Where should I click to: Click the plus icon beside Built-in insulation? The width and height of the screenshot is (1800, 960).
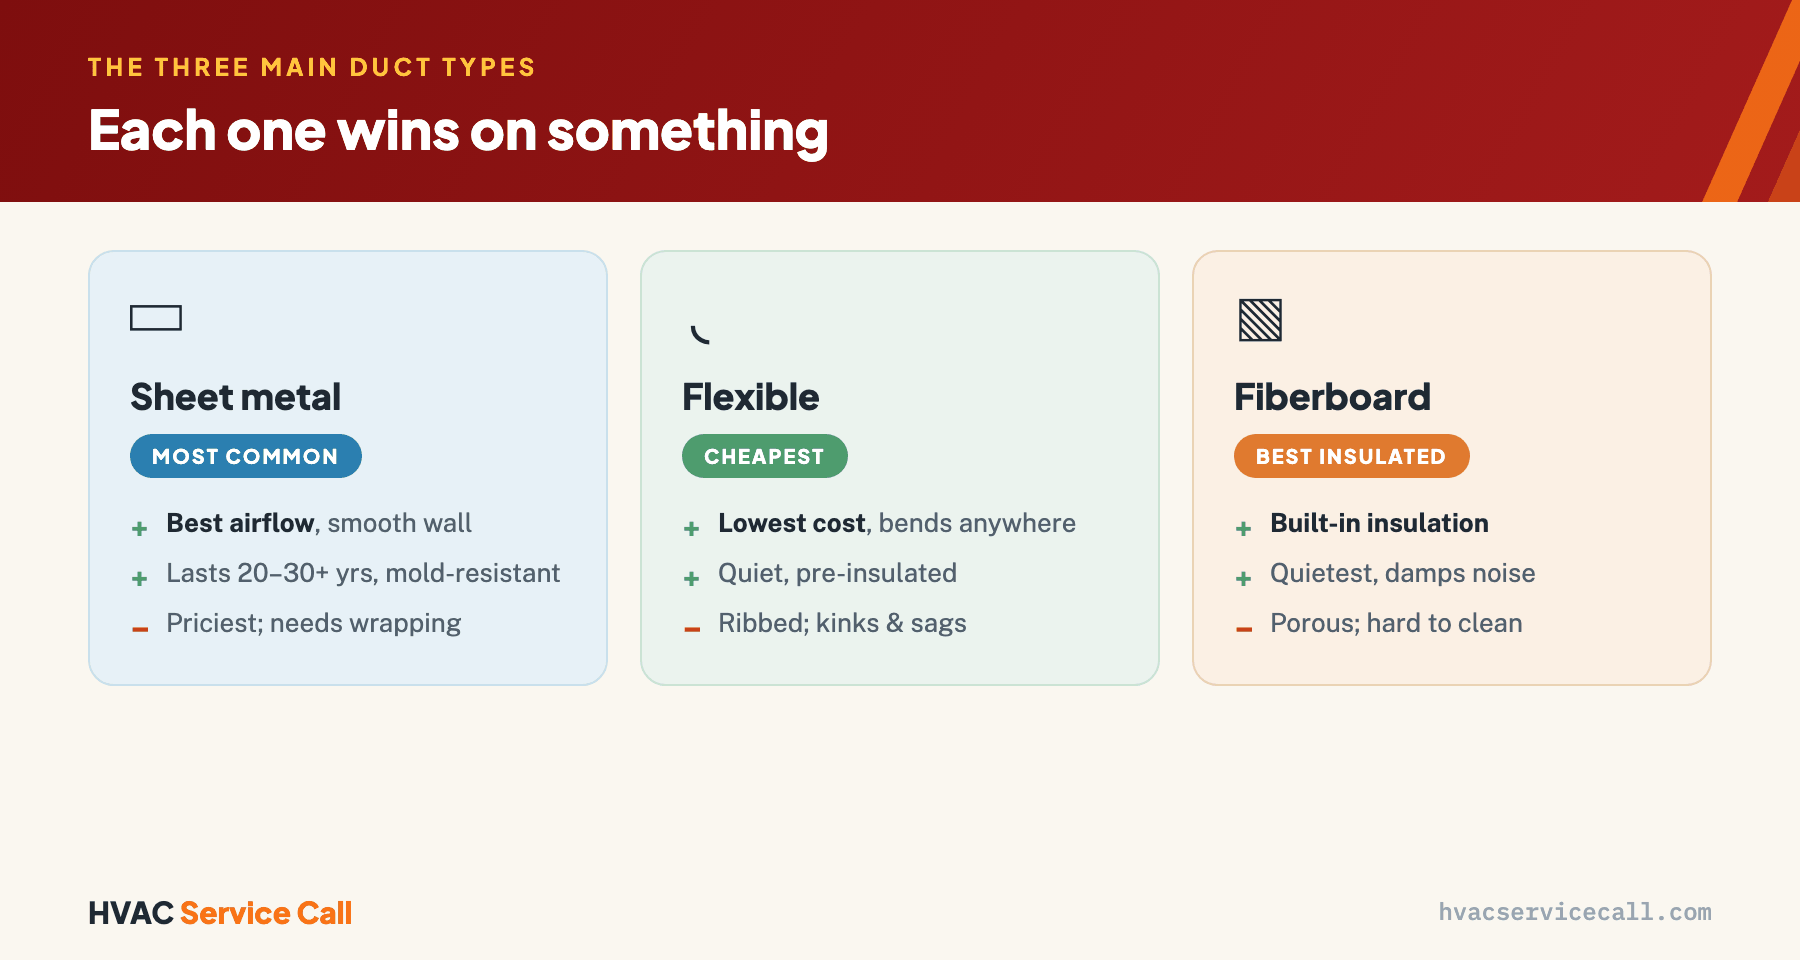[1244, 528]
